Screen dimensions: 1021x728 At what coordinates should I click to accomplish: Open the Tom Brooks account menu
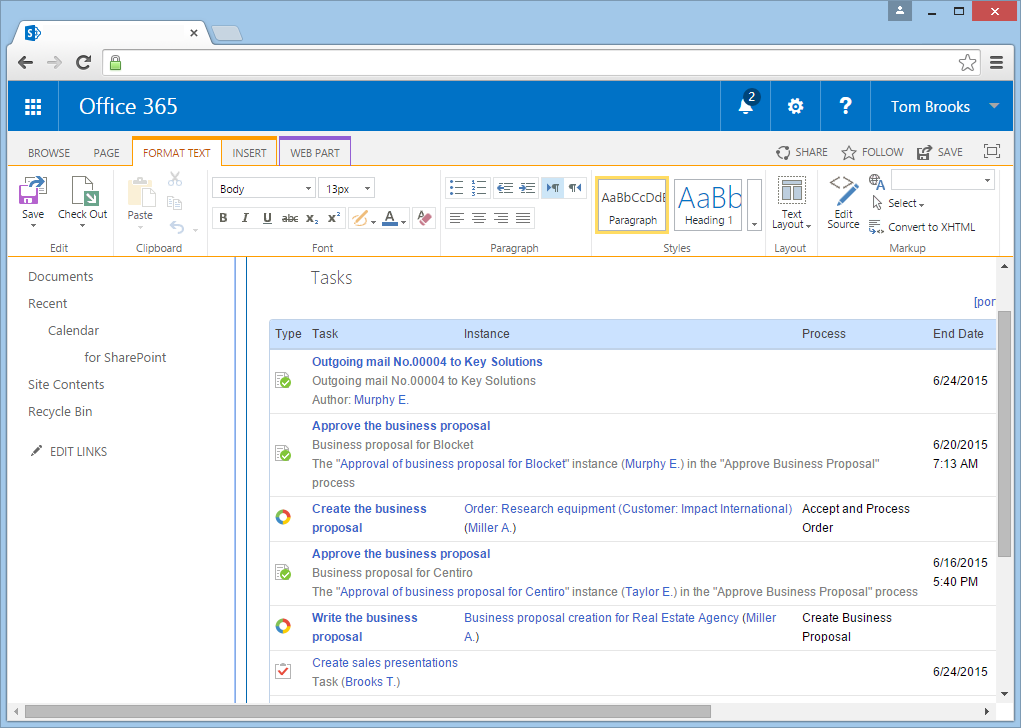pos(944,106)
